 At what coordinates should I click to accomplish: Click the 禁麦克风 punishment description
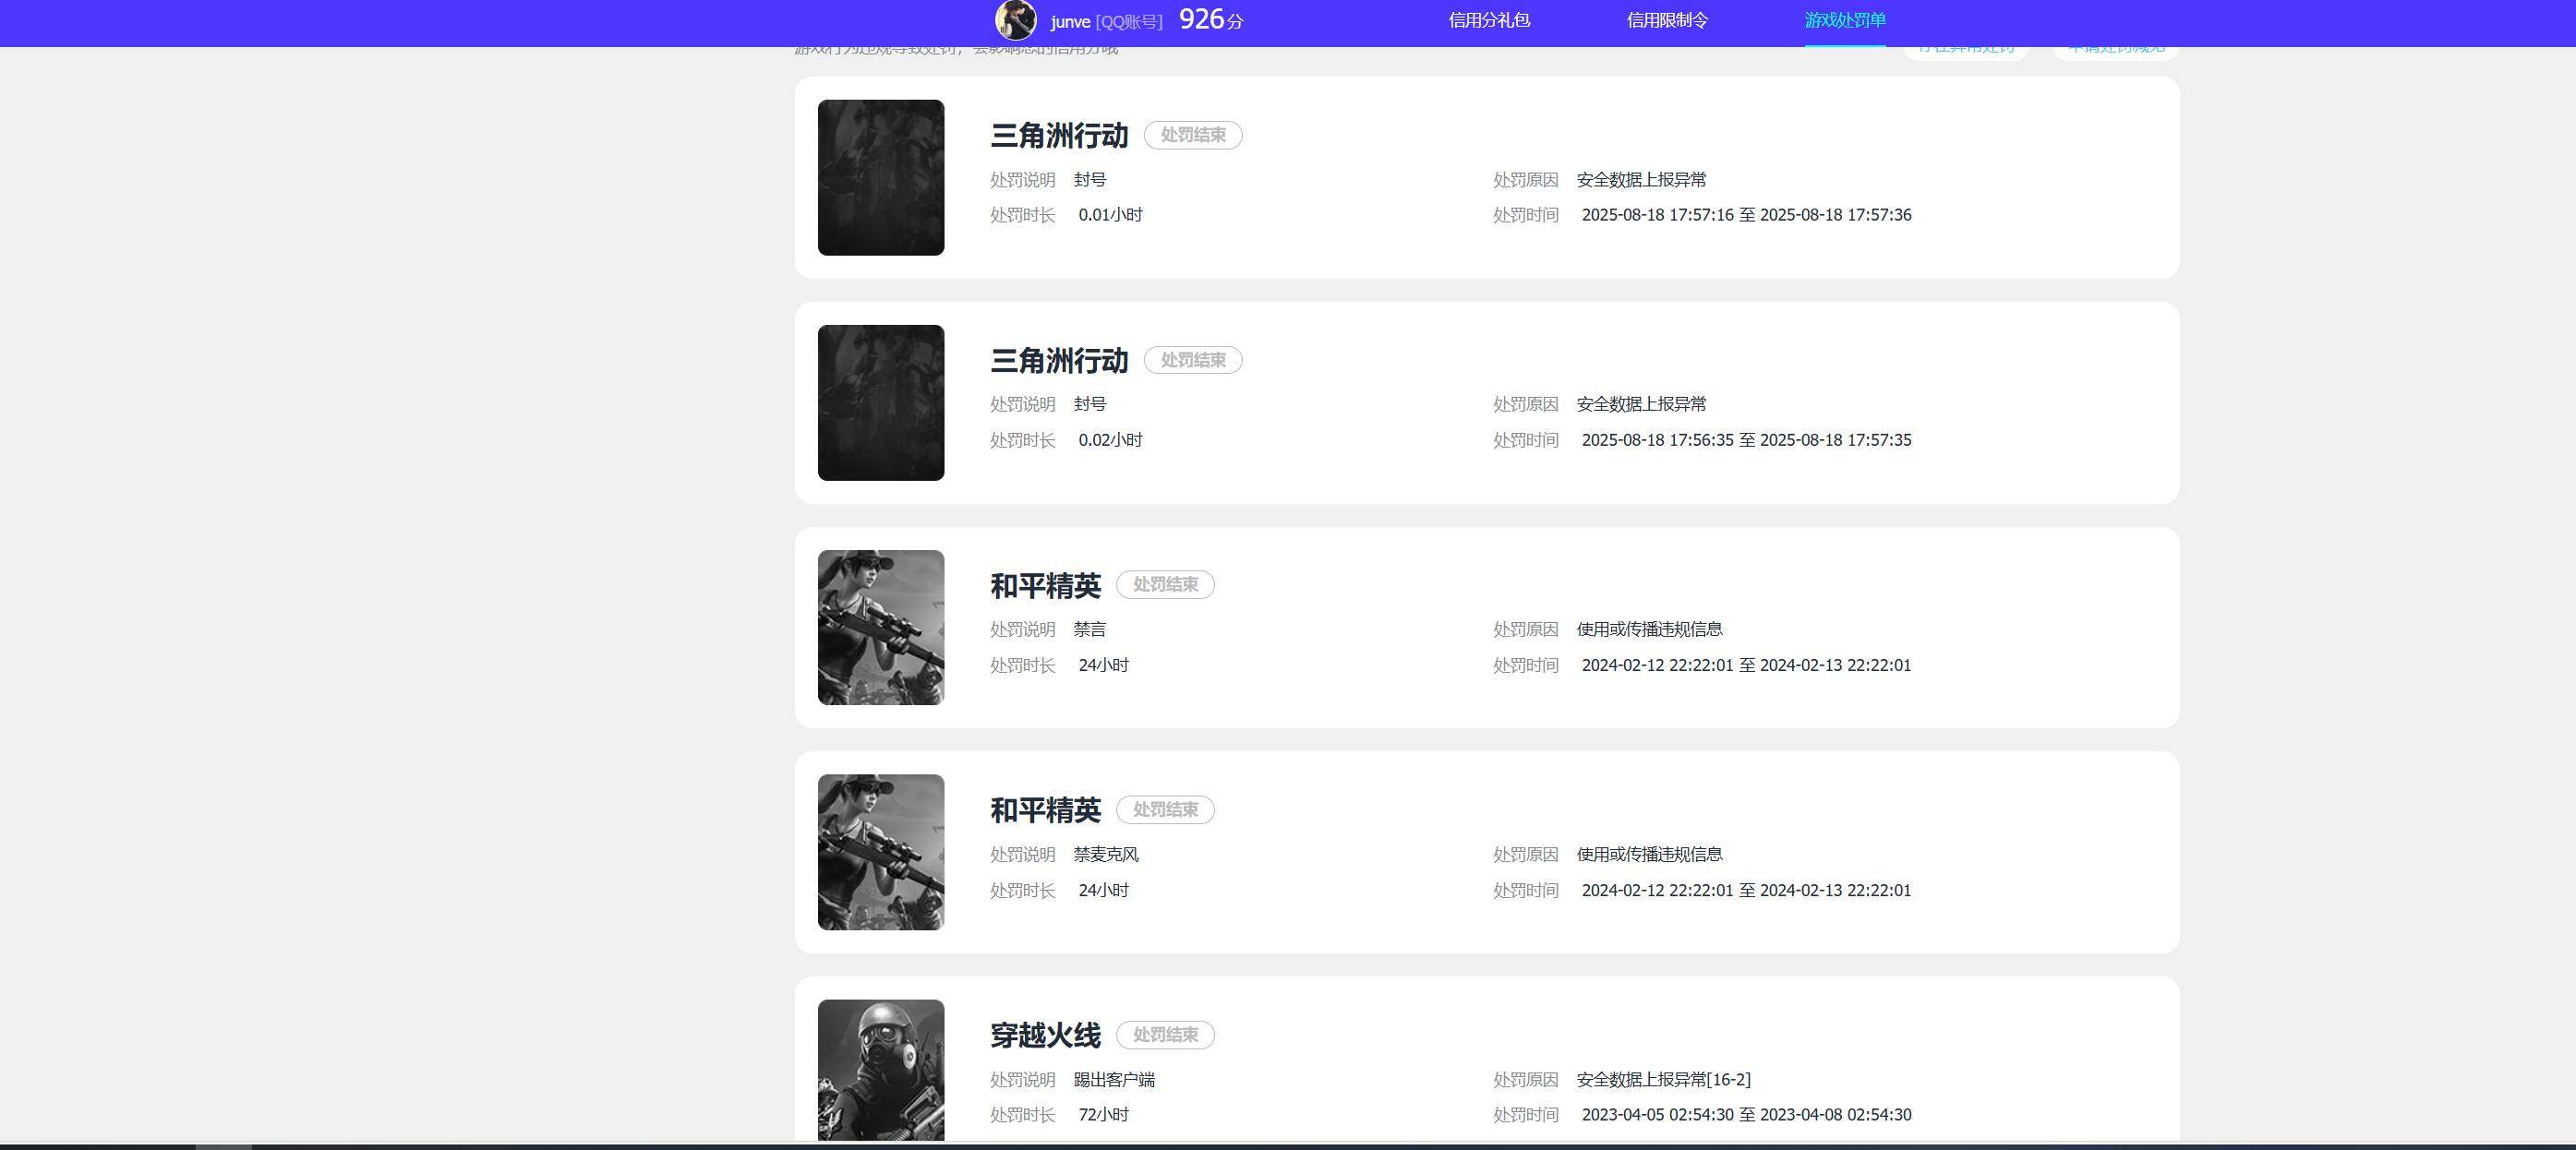[x=1106, y=854]
